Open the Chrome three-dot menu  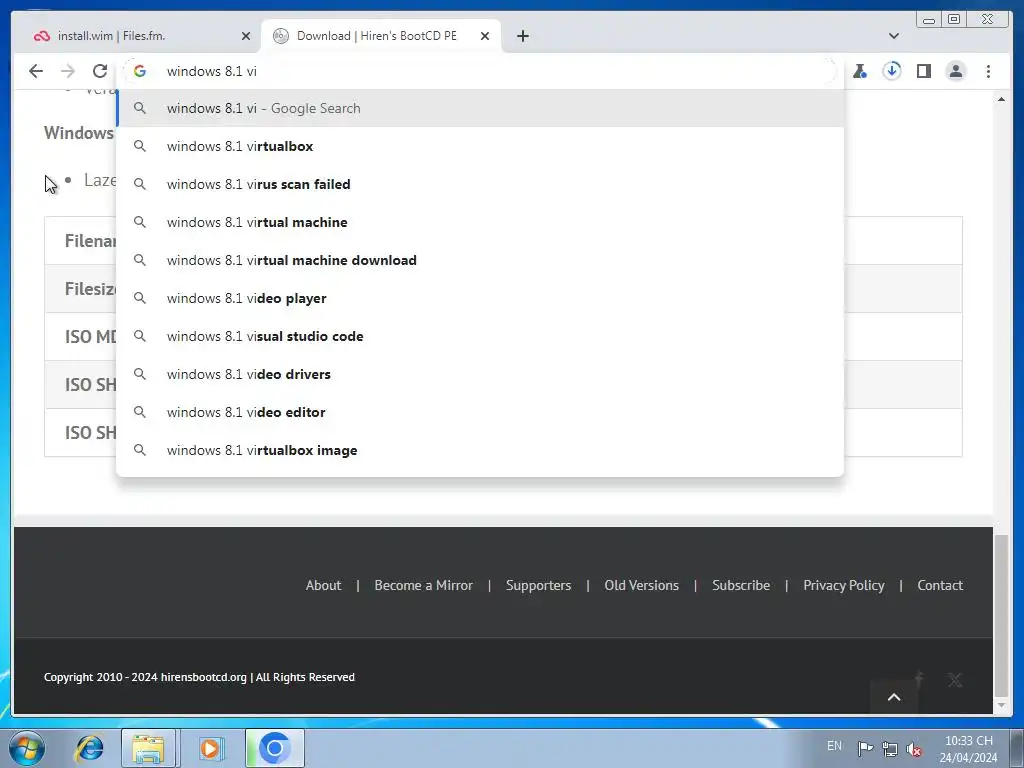click(x=988, y=71)
